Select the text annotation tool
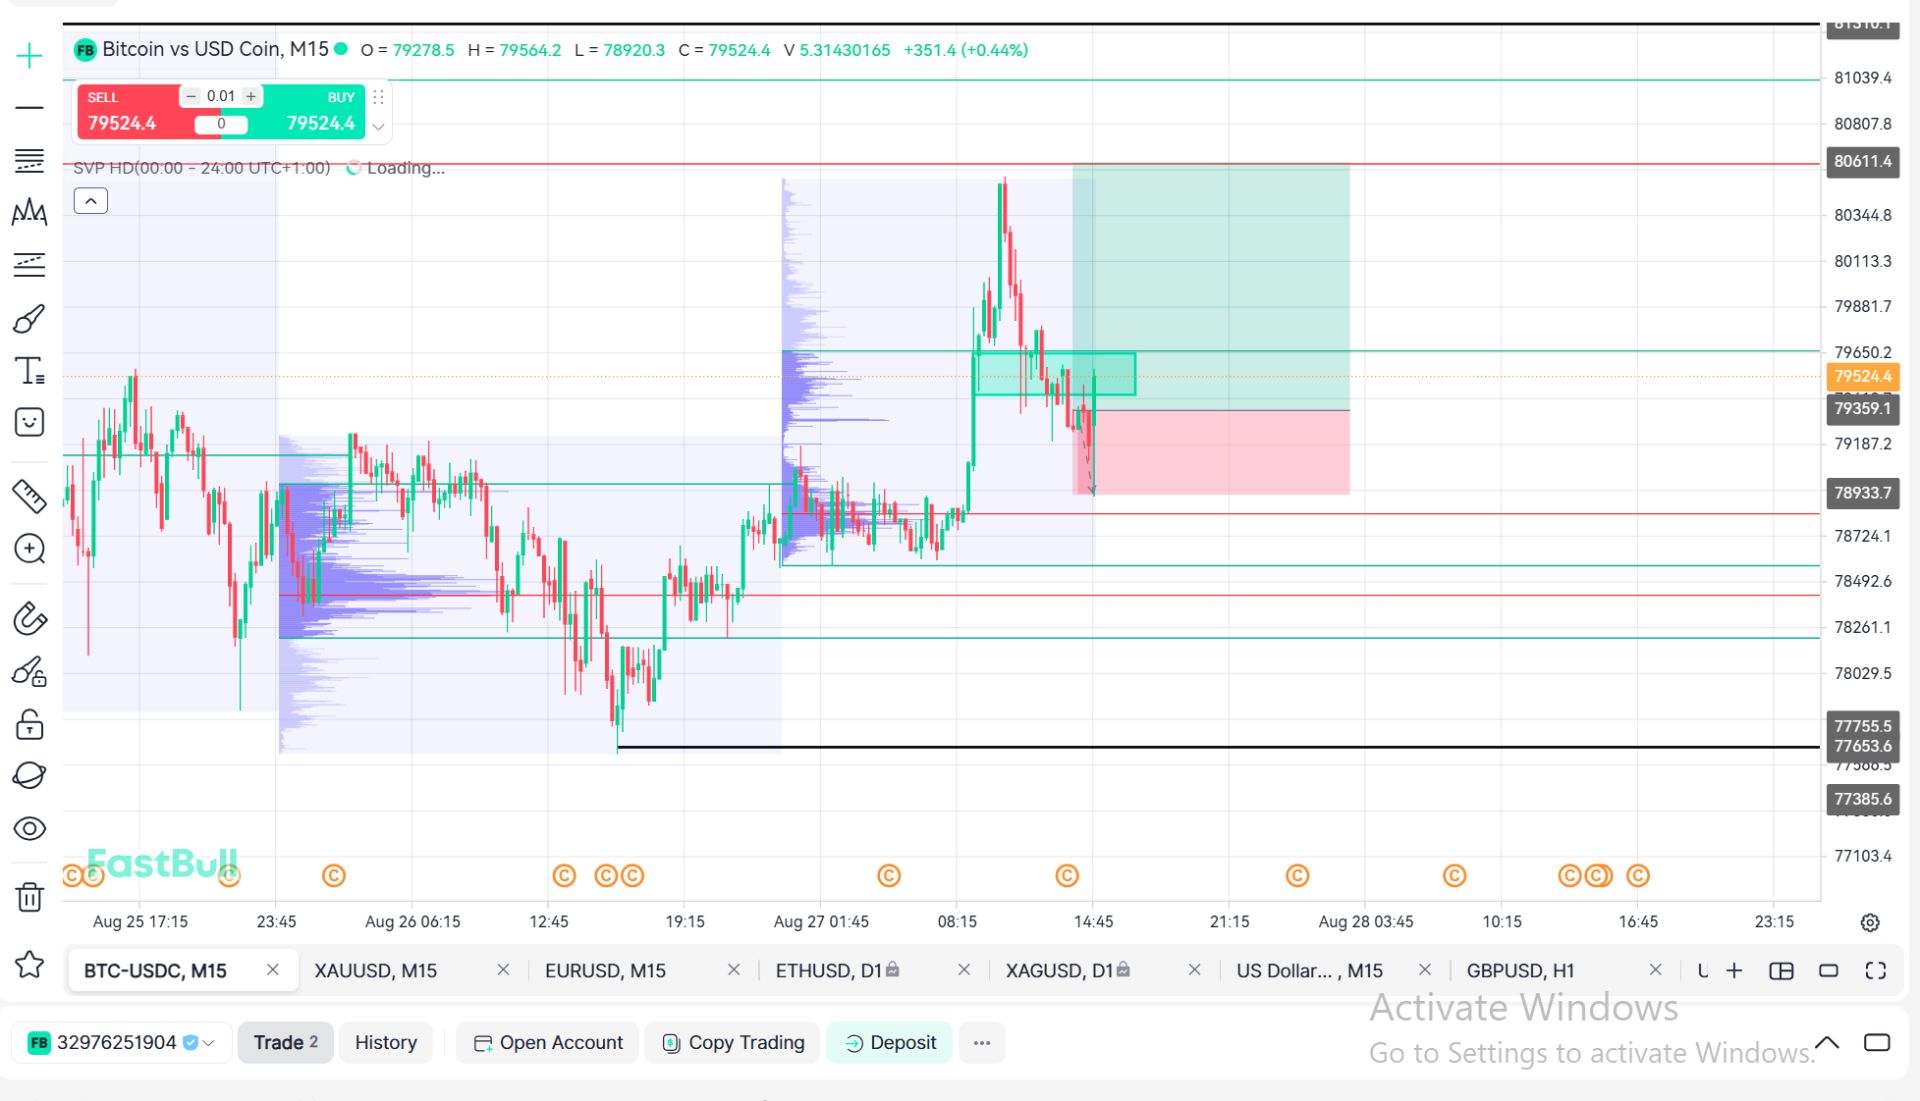This screenshot has height=1101, width=1920. 29,371
